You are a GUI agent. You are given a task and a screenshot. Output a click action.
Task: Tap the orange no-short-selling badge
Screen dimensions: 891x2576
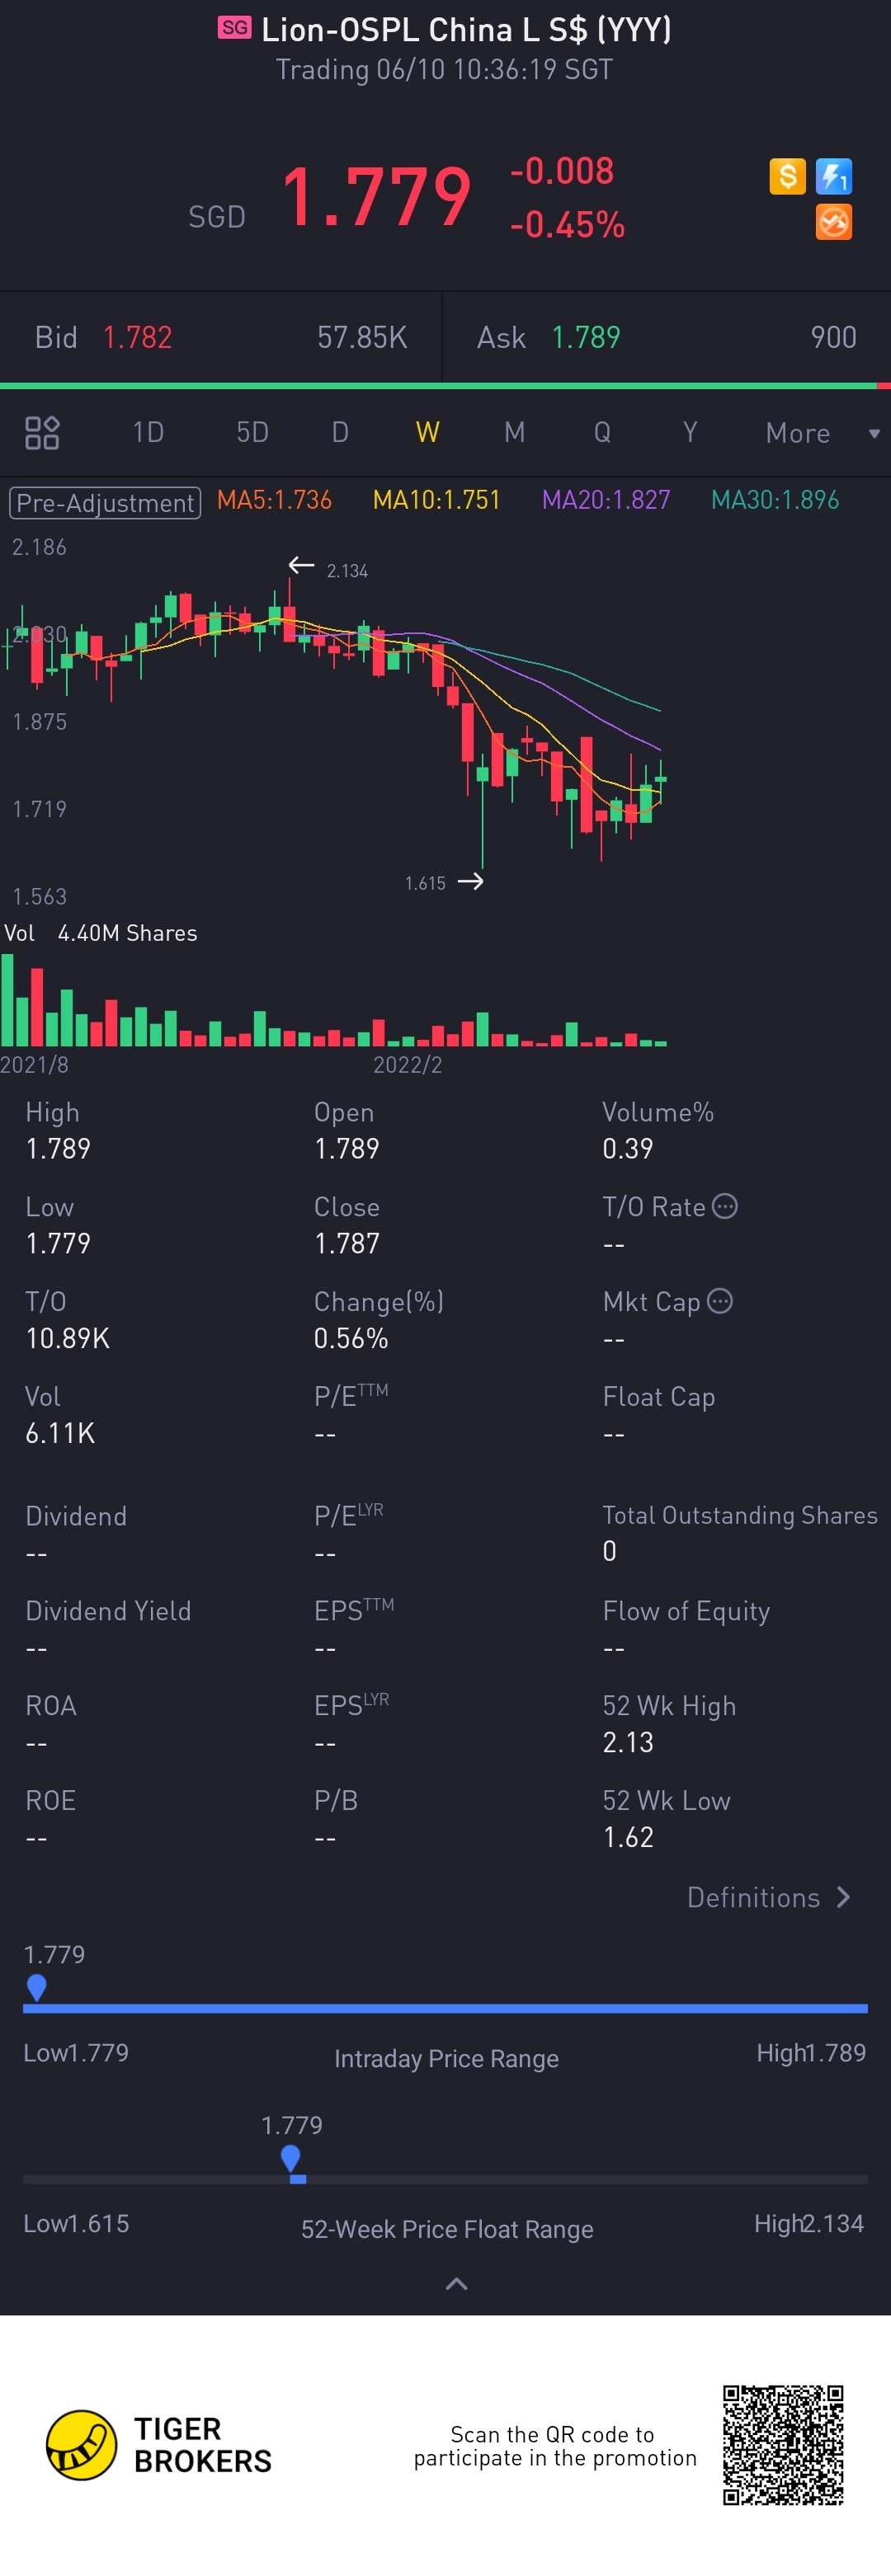point(833,222)
